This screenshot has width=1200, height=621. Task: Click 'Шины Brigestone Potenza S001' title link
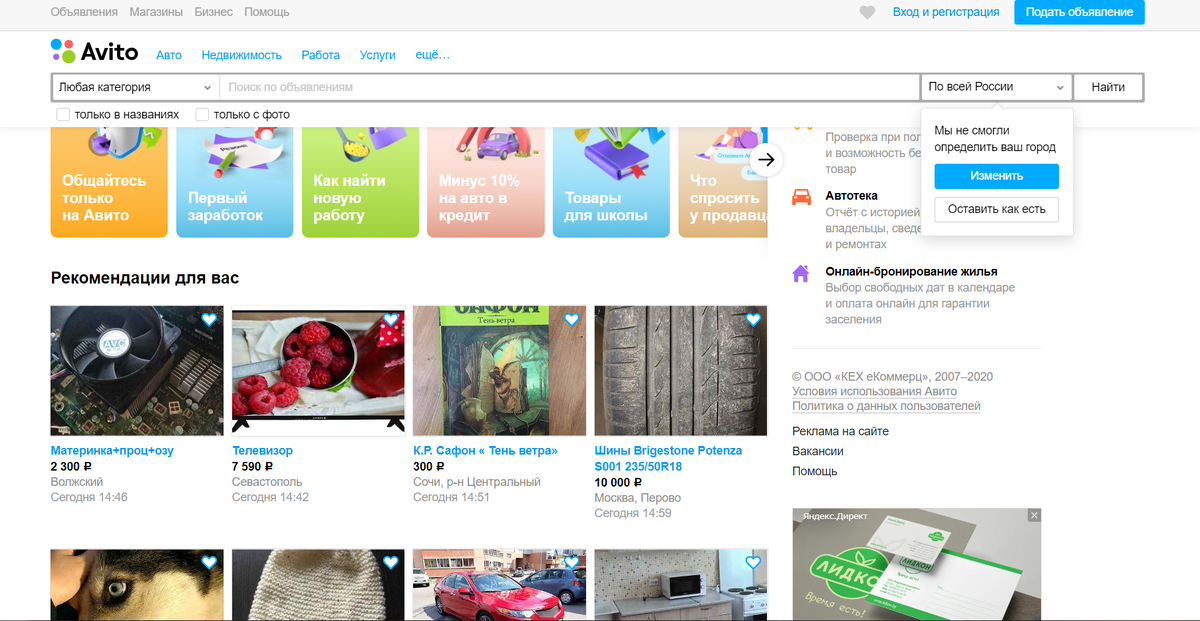pyautogui.click(x=668, y=458)
